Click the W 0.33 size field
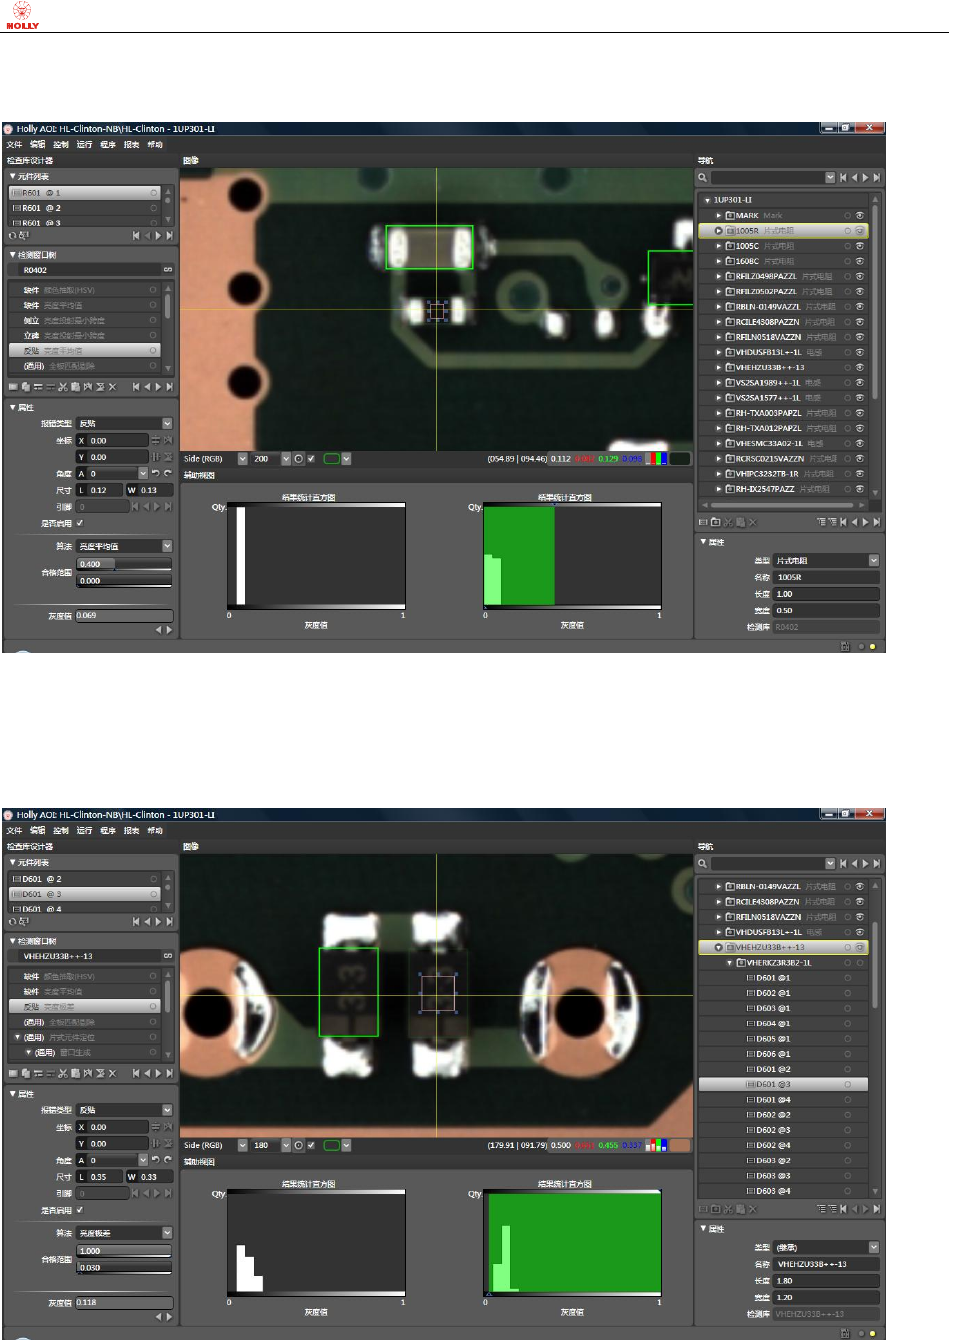 click(149, 1177)
